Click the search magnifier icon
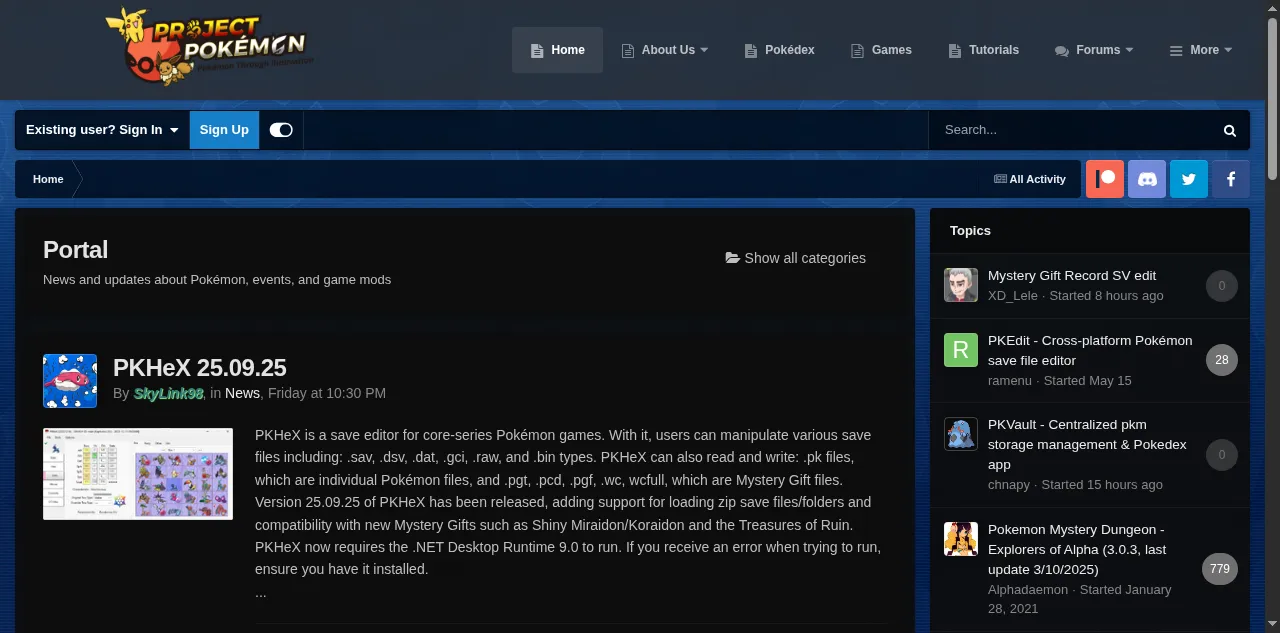 pos(1230,130)
